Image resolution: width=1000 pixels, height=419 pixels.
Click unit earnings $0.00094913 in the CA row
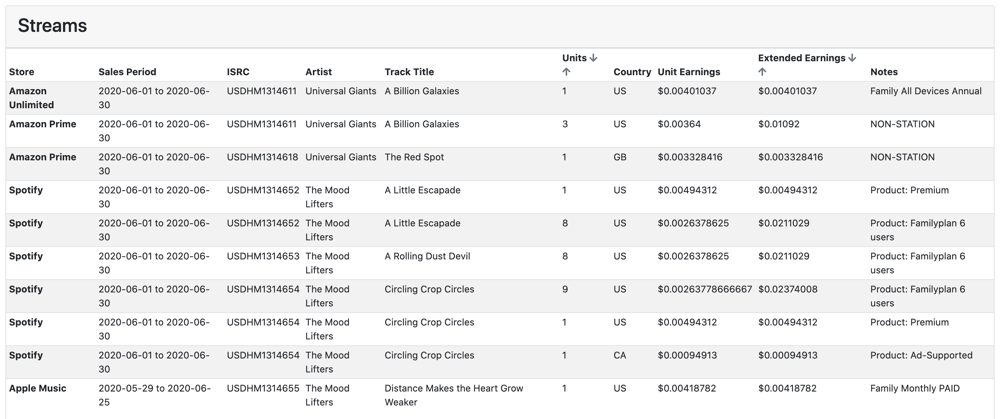pyautogui.click(x=687, y=355)
